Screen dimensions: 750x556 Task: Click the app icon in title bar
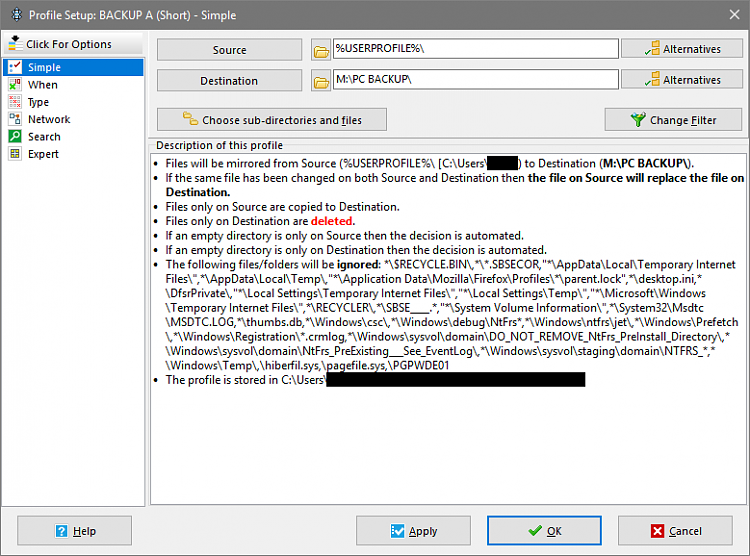(17, 15)
